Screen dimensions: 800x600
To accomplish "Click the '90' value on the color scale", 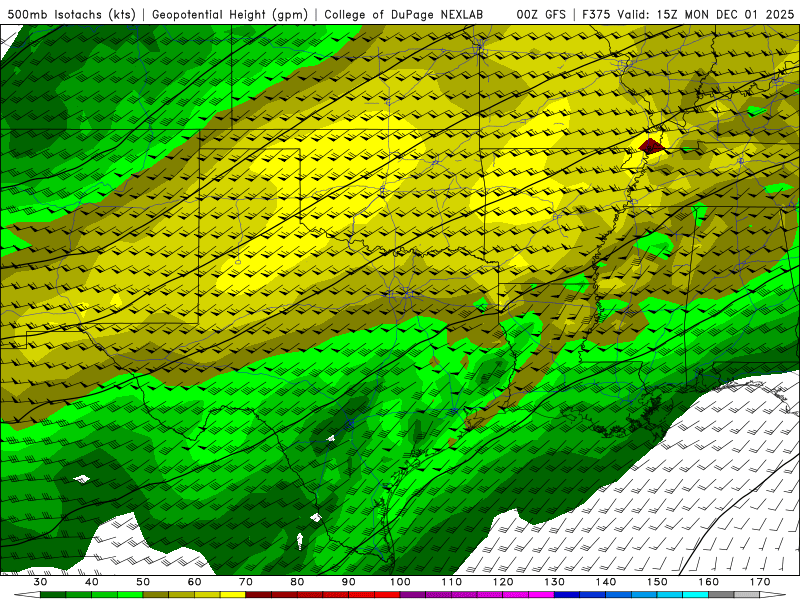I will 348,582.
